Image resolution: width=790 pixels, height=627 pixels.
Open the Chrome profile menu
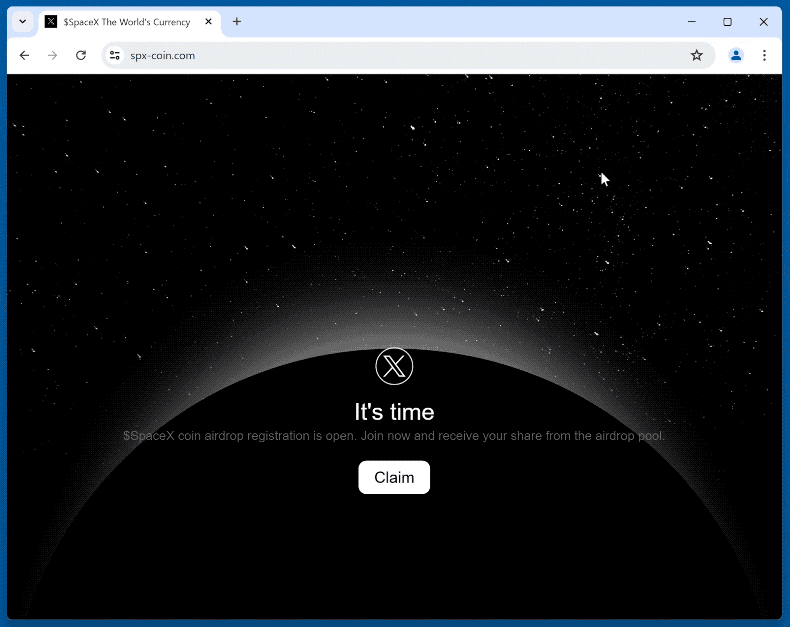point(736,56)
